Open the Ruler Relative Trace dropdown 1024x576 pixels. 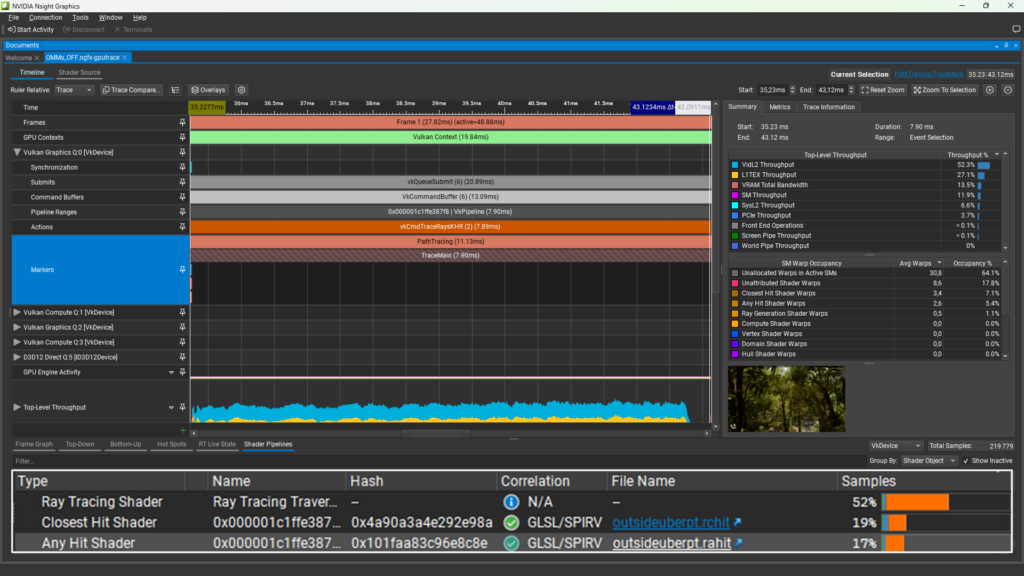coord(74,90)
